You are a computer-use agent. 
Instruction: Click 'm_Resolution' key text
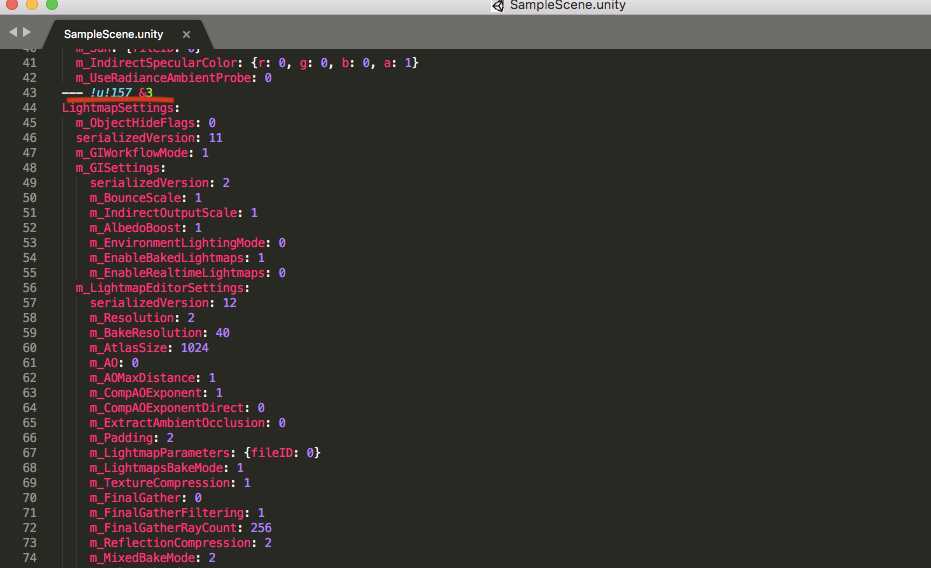(132, 318)
